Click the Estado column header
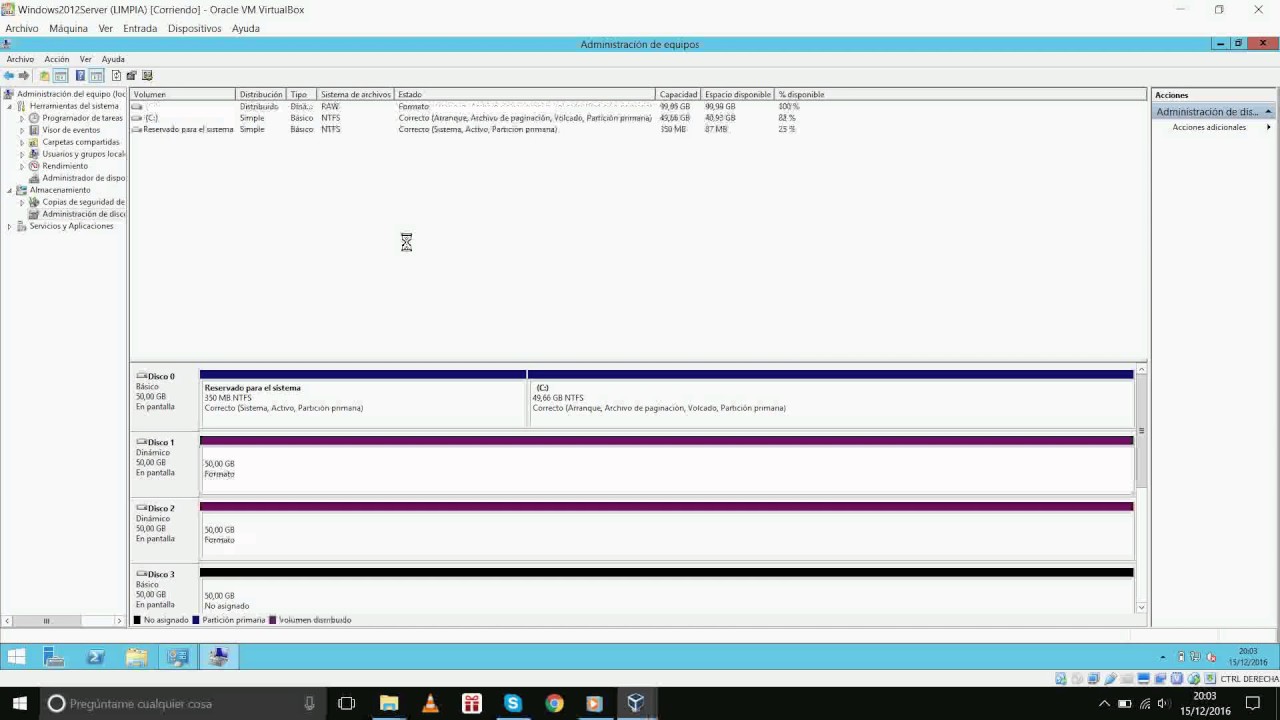Image resolution: width=1280 pixels, height=720 pixels. pyautogui.click(x=525, y=94)
